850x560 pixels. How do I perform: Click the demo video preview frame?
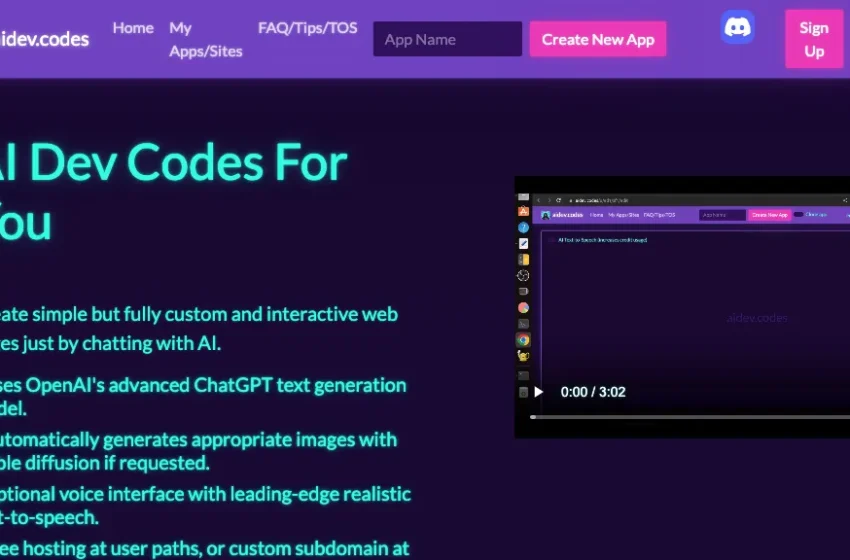tap(682, 307)
